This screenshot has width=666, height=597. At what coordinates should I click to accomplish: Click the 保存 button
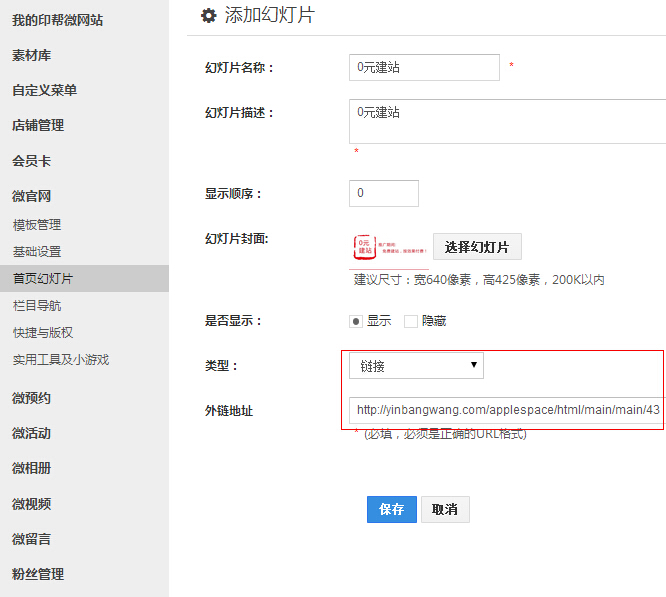click(391, 509)
